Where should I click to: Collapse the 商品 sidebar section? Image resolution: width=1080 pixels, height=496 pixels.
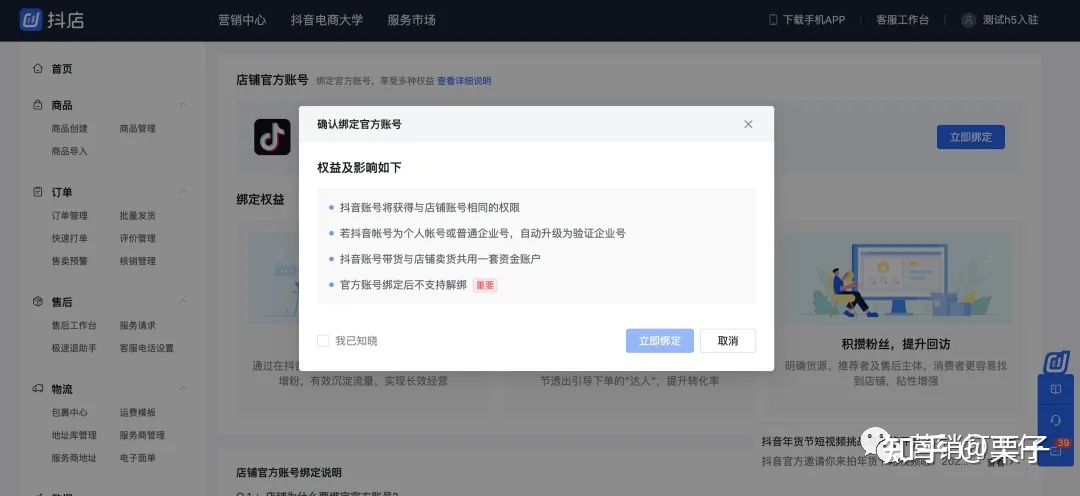pyautogui.click(x=183, y=105)
